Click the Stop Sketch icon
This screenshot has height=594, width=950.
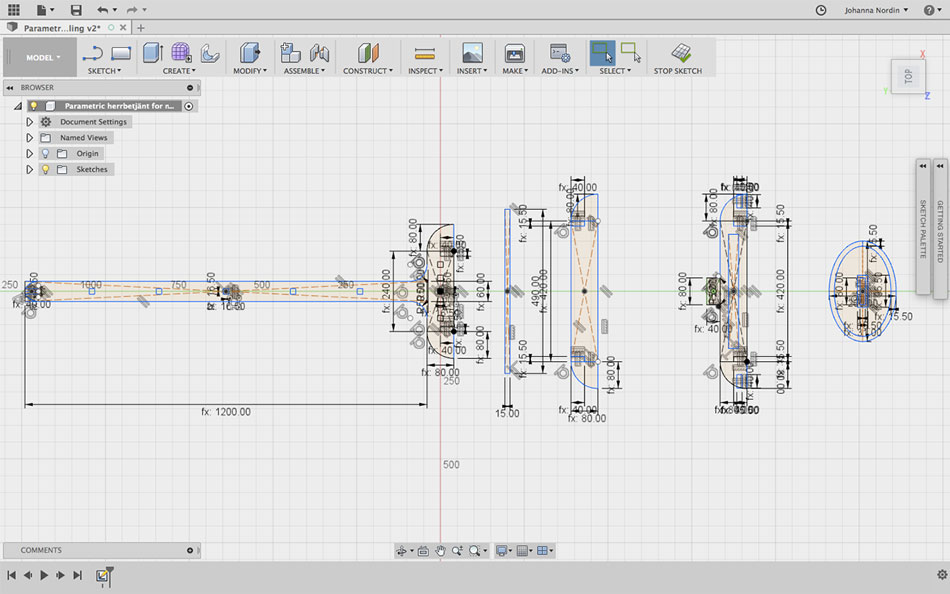tap(680, 53)
